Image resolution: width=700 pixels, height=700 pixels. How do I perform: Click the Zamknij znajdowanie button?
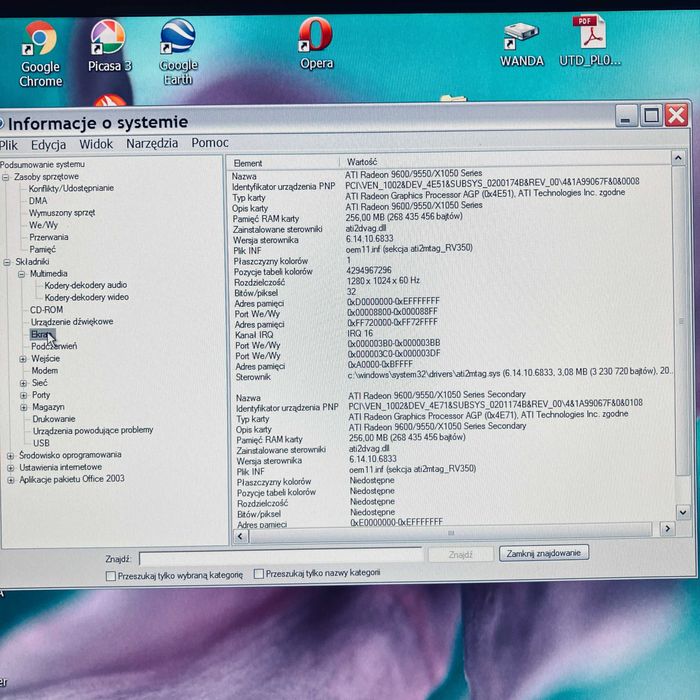(x=543, y=553)
